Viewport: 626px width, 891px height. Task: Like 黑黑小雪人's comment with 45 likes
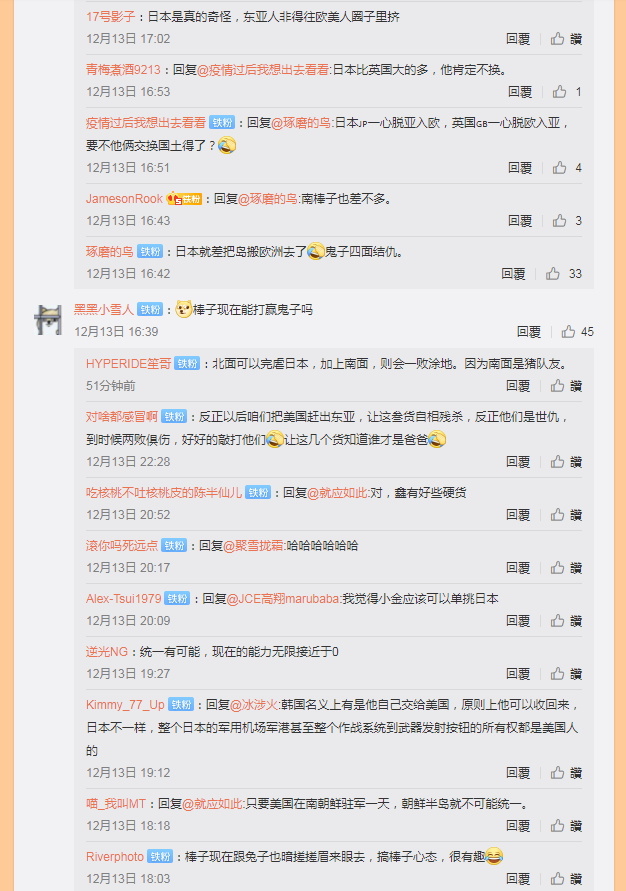click(577, 332)
